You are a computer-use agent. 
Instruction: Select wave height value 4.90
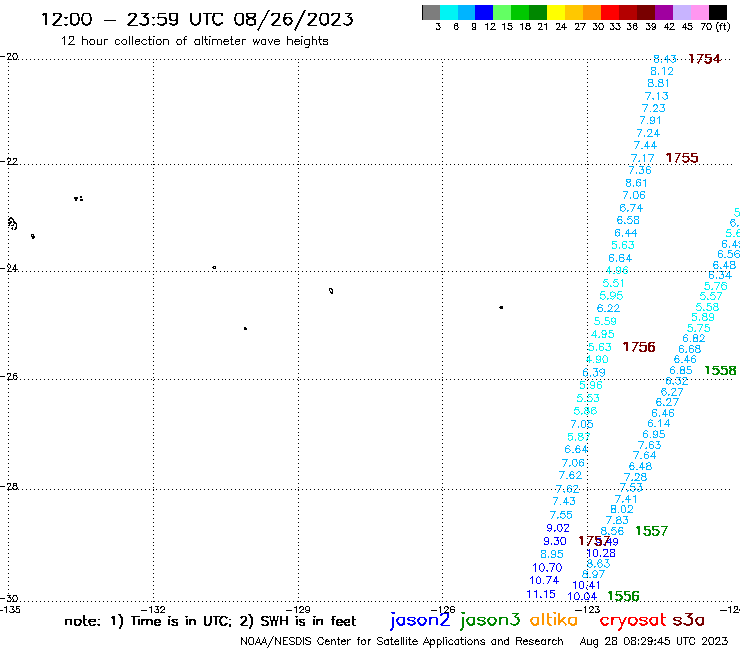[x=597, y=359]
